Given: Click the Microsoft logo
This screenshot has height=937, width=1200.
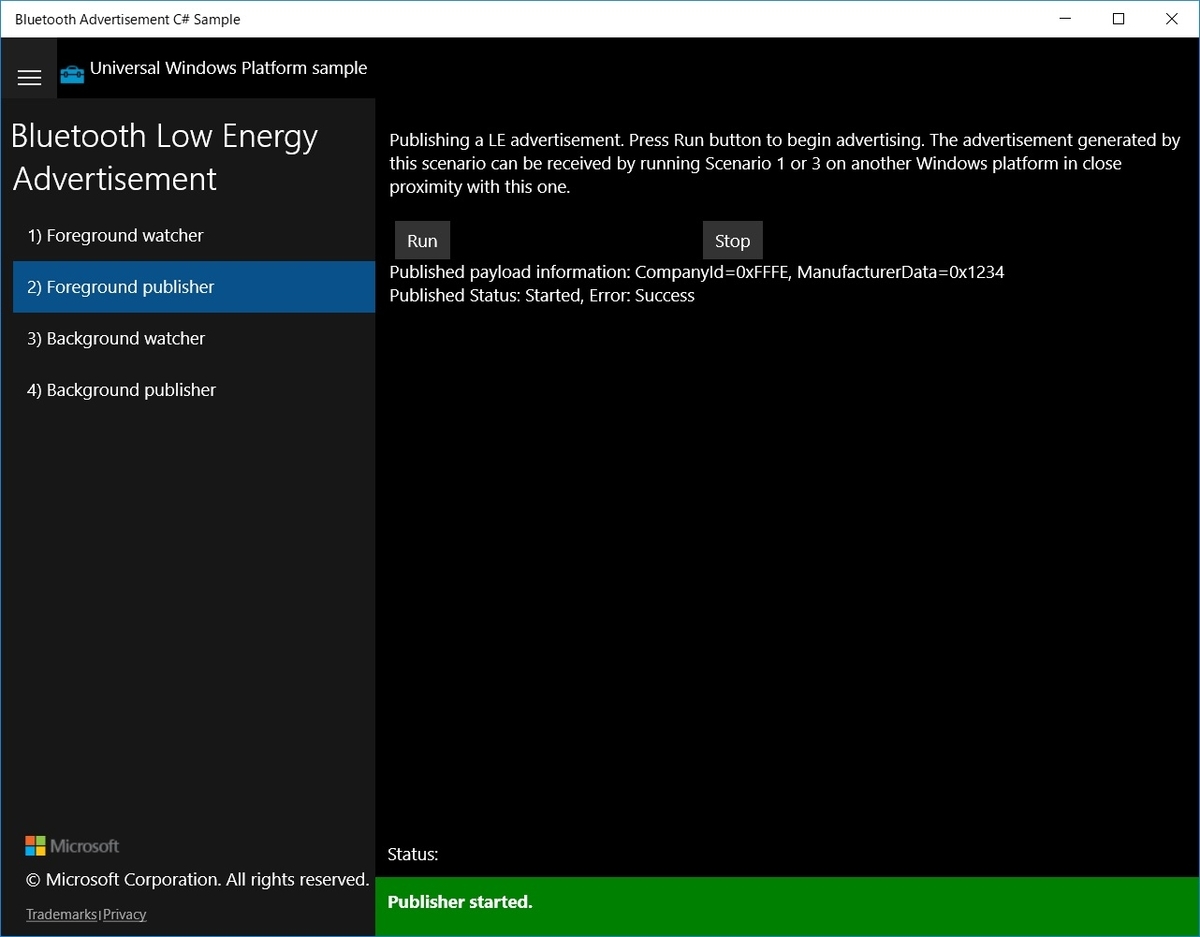Looking at the screenshot, I should click(x=72, y=846).
